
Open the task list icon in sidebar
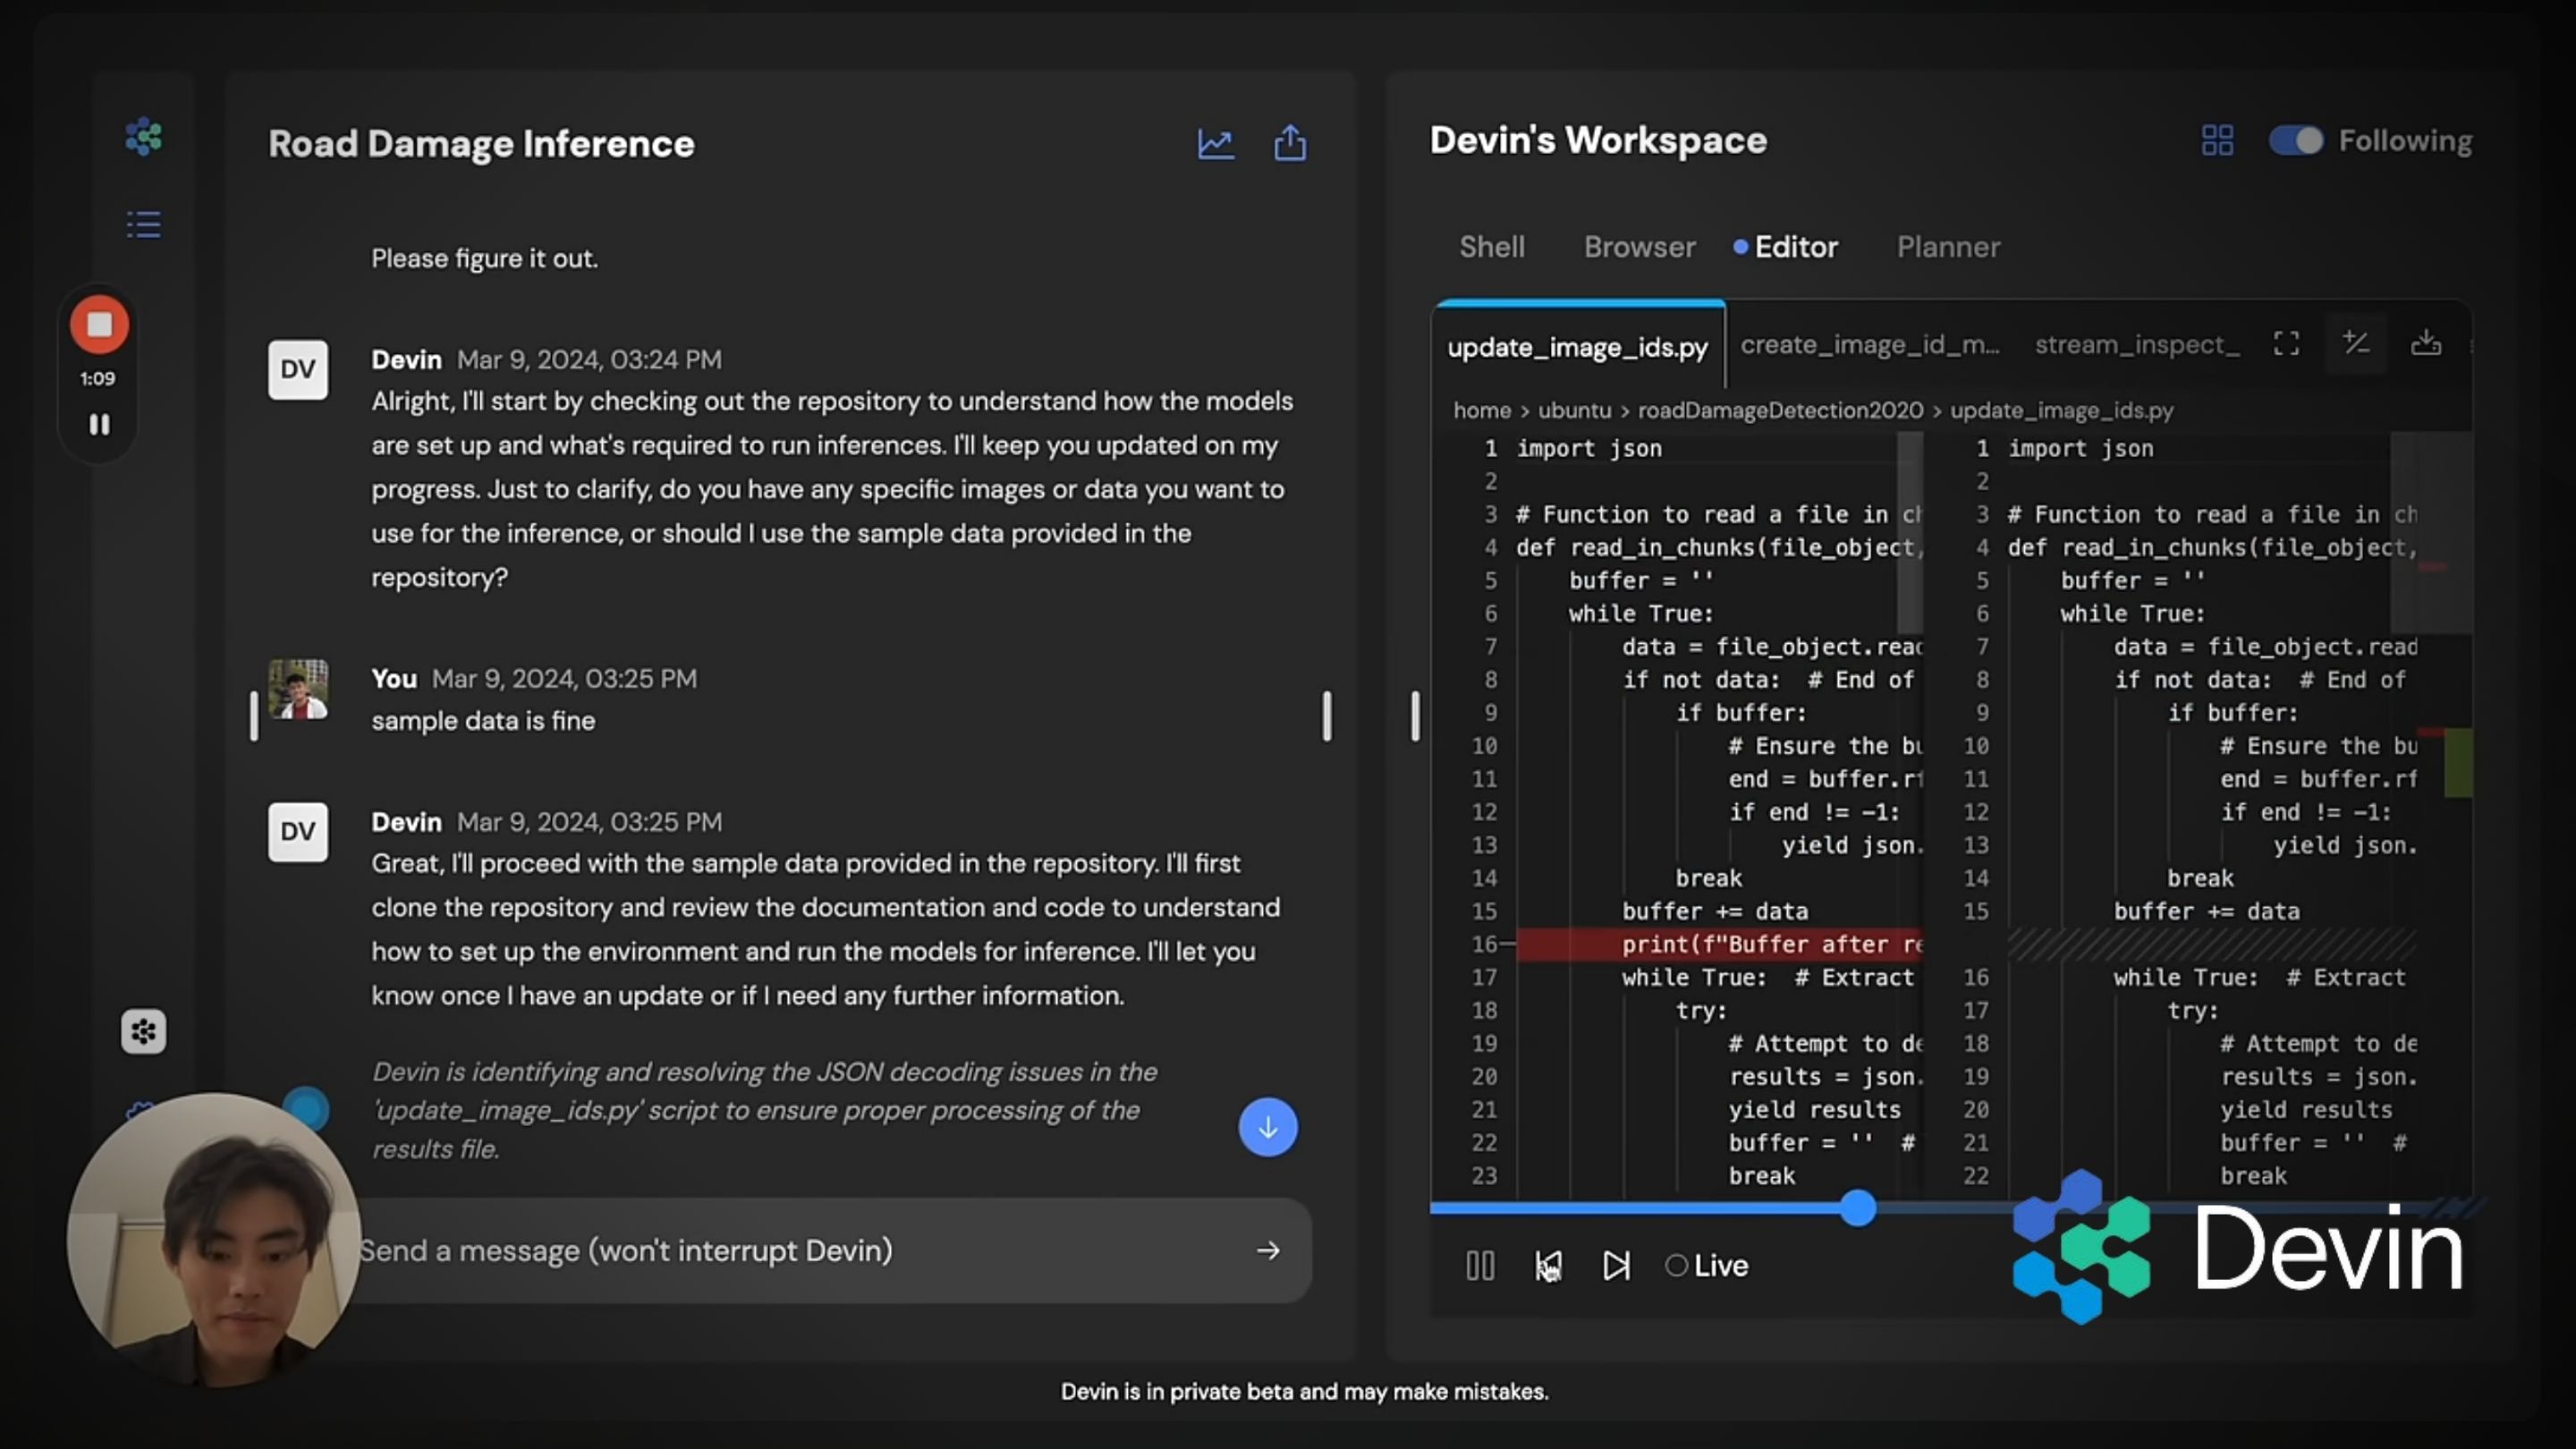(142, 224)
